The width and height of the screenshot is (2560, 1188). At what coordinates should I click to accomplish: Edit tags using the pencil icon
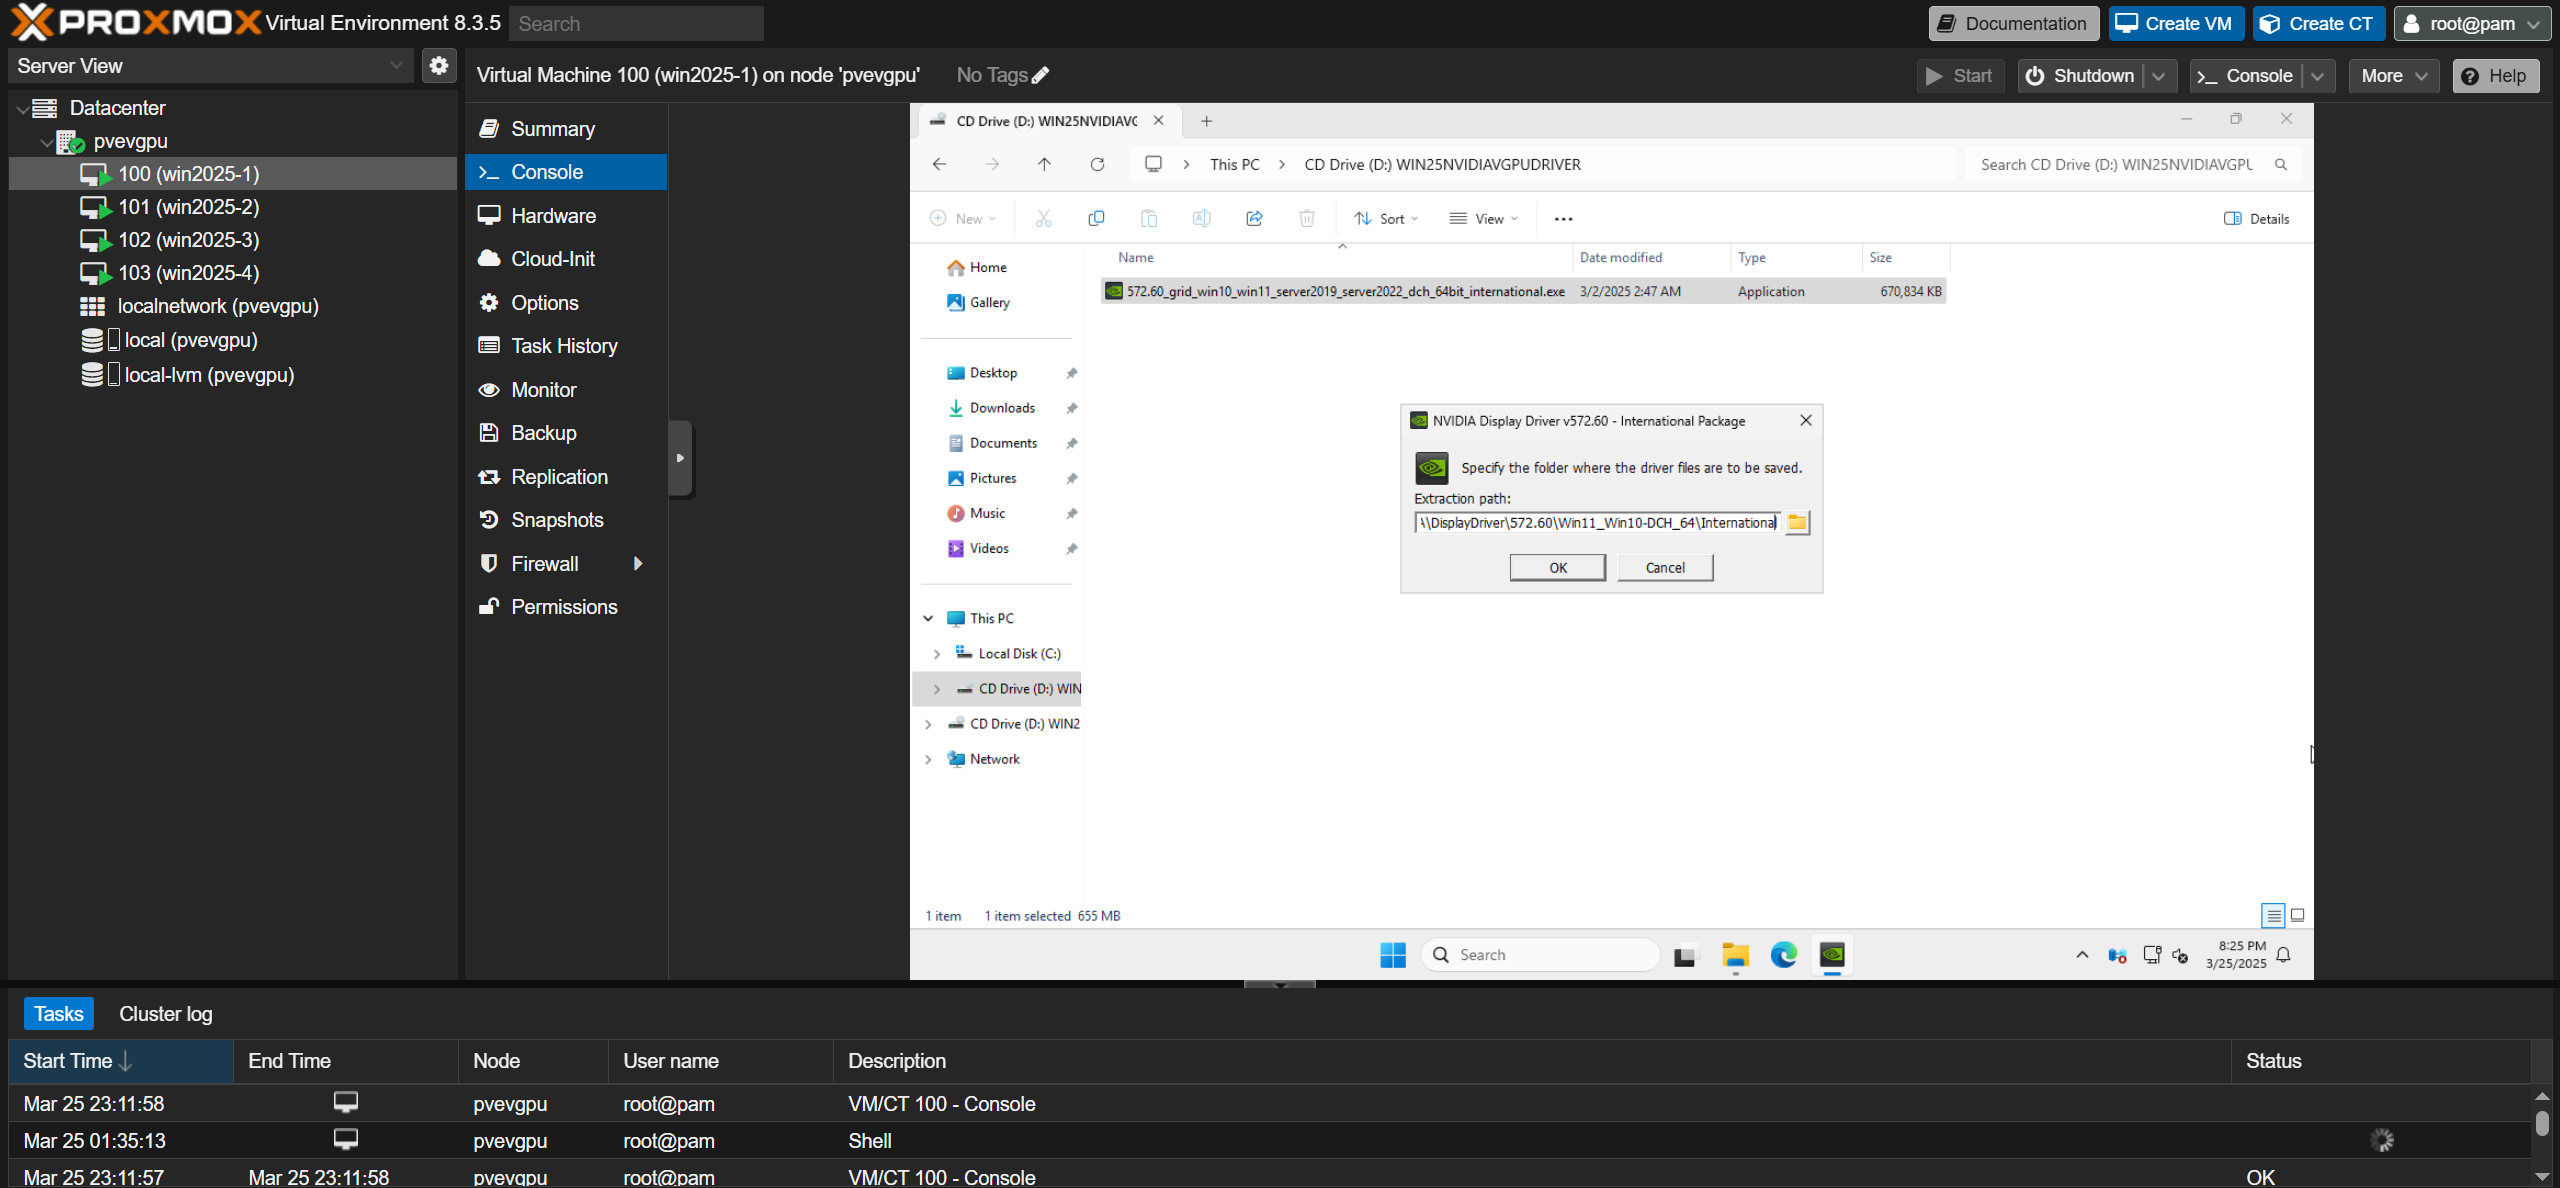point(1041,75)
